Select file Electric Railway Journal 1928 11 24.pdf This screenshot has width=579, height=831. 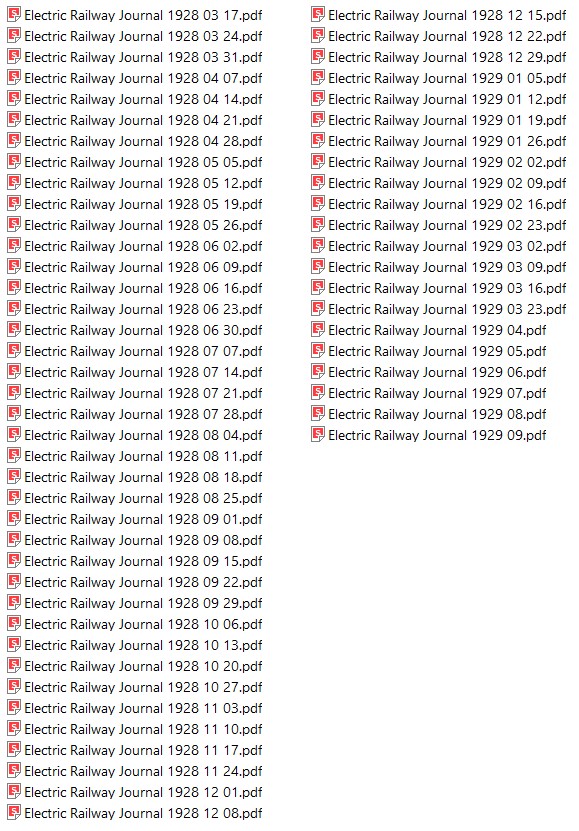(x=135, y=771)
